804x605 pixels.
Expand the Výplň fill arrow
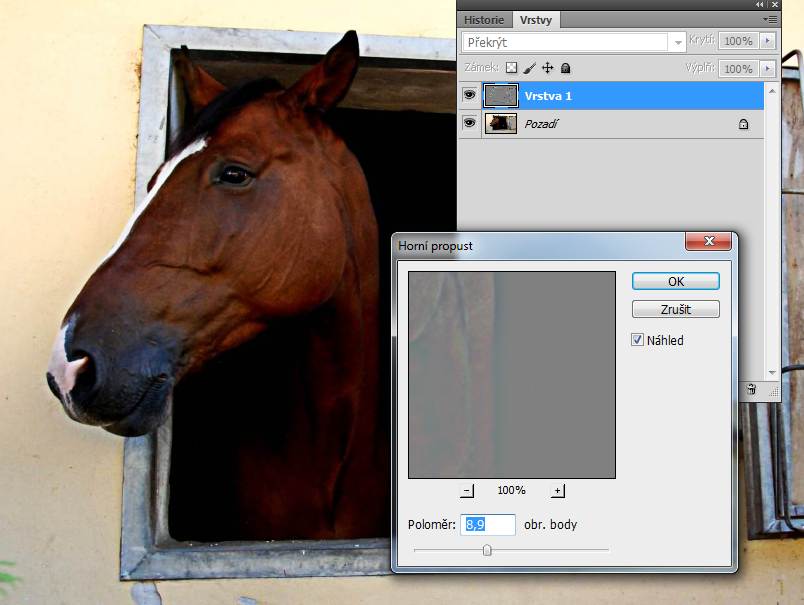tap(768, 68)
